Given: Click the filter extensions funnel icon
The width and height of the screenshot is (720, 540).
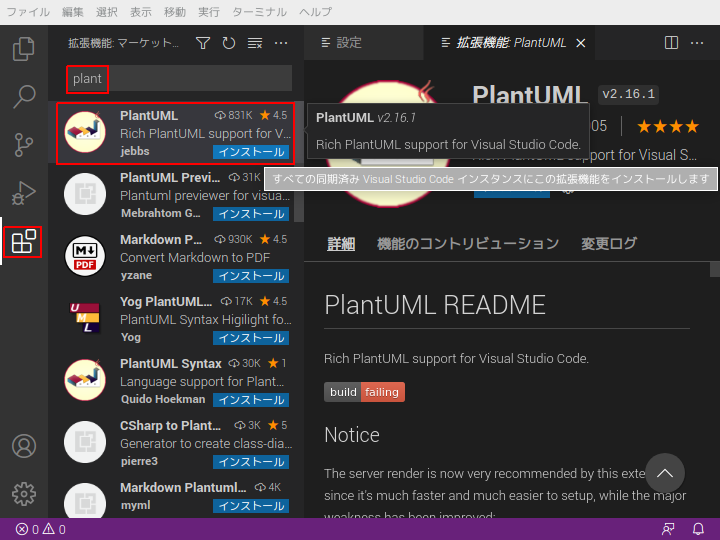Looking at the screenshot, I should 203,43.
